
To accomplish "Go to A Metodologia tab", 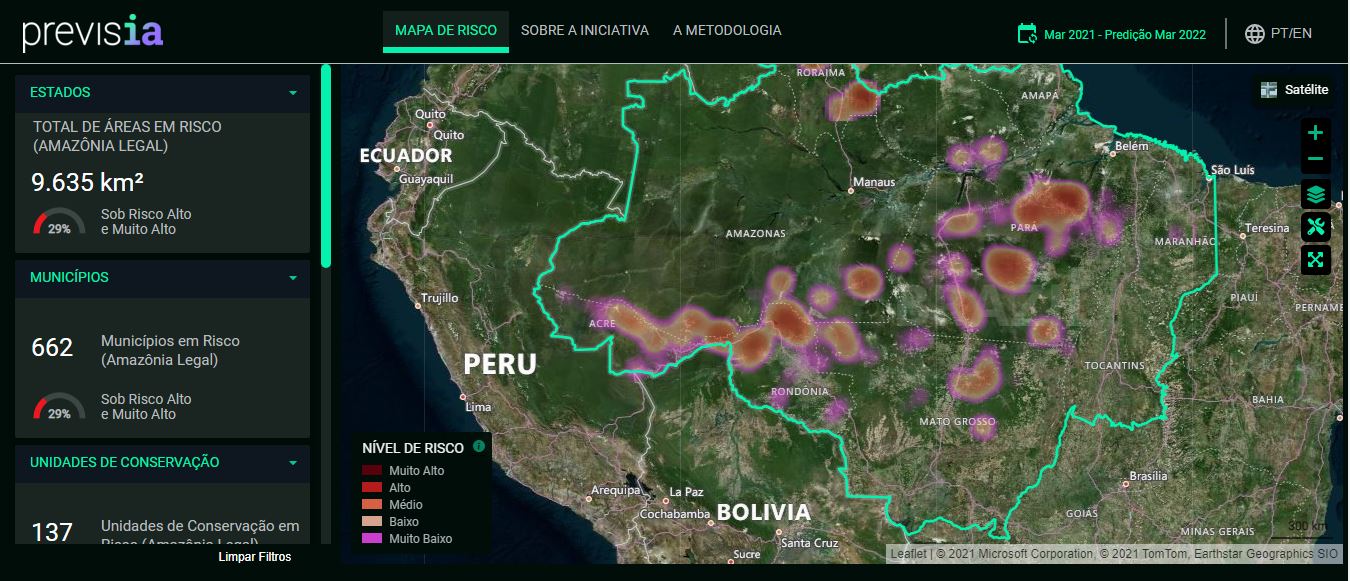I will [x=727, y=31].
